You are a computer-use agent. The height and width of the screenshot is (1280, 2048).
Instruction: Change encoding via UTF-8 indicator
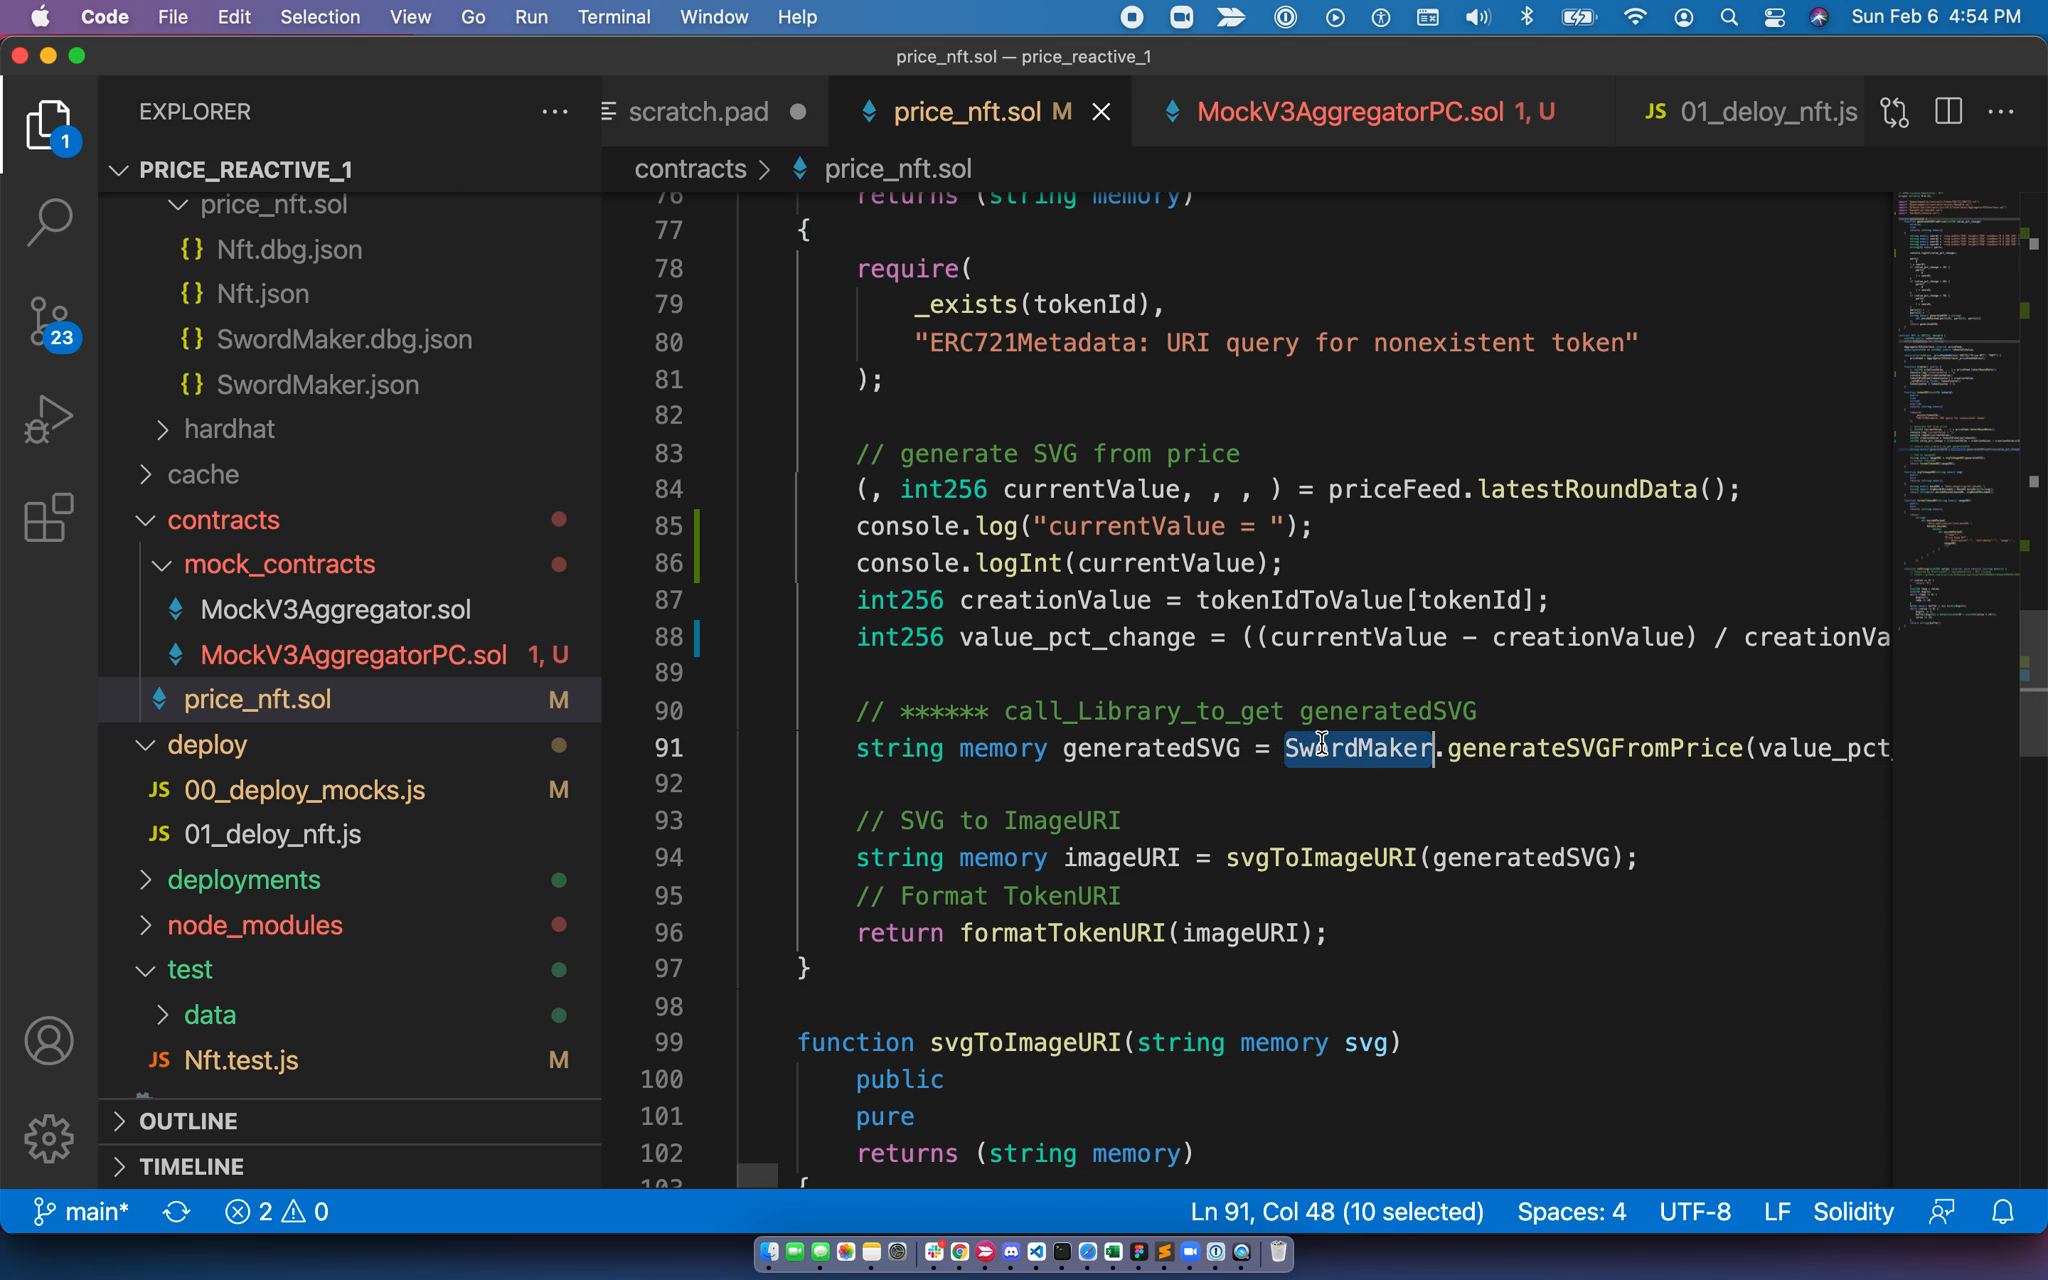[1695, 1212]
